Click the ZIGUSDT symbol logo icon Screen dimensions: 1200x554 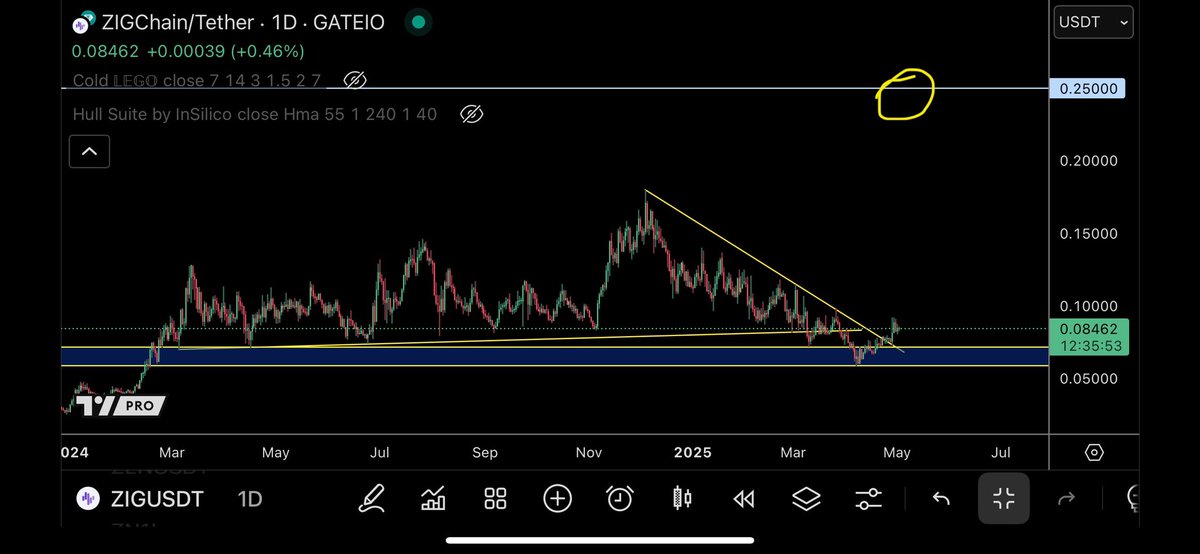[88, 498]
